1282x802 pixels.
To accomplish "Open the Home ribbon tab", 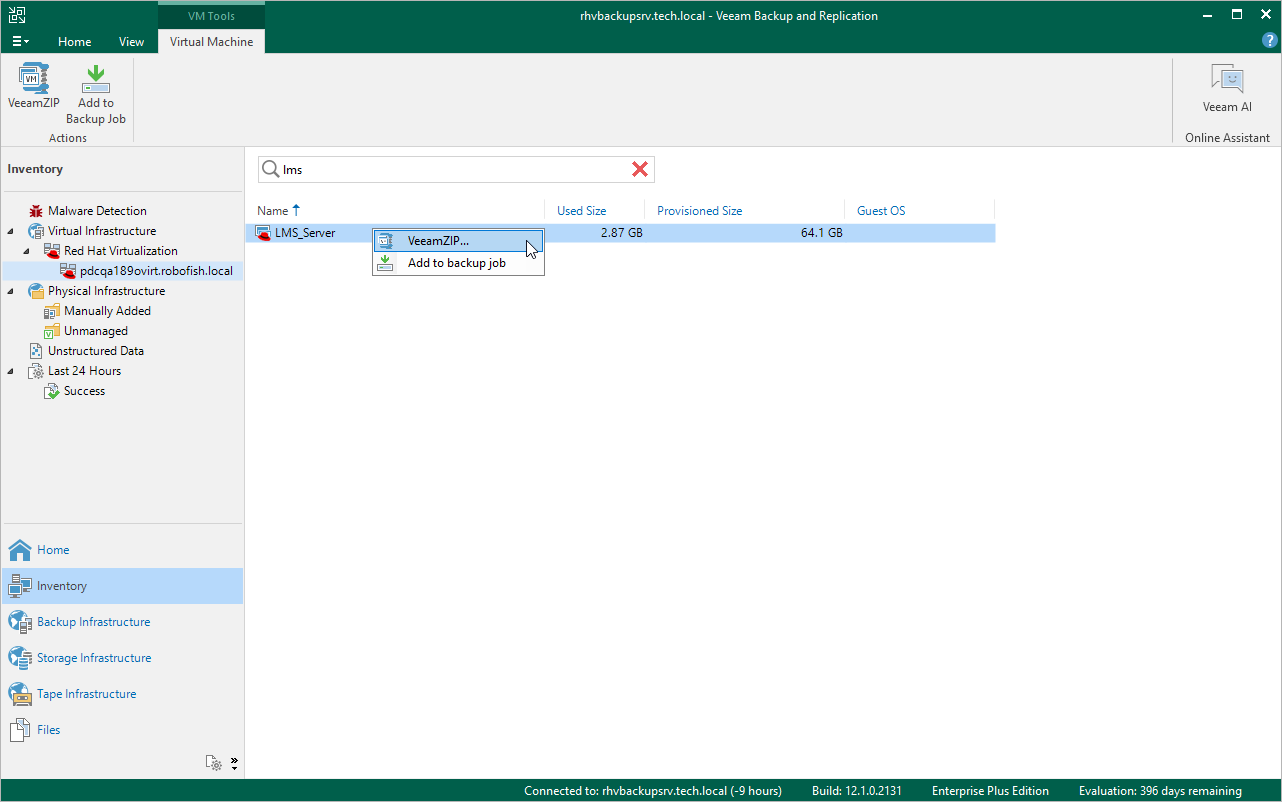I will (75, 42).
